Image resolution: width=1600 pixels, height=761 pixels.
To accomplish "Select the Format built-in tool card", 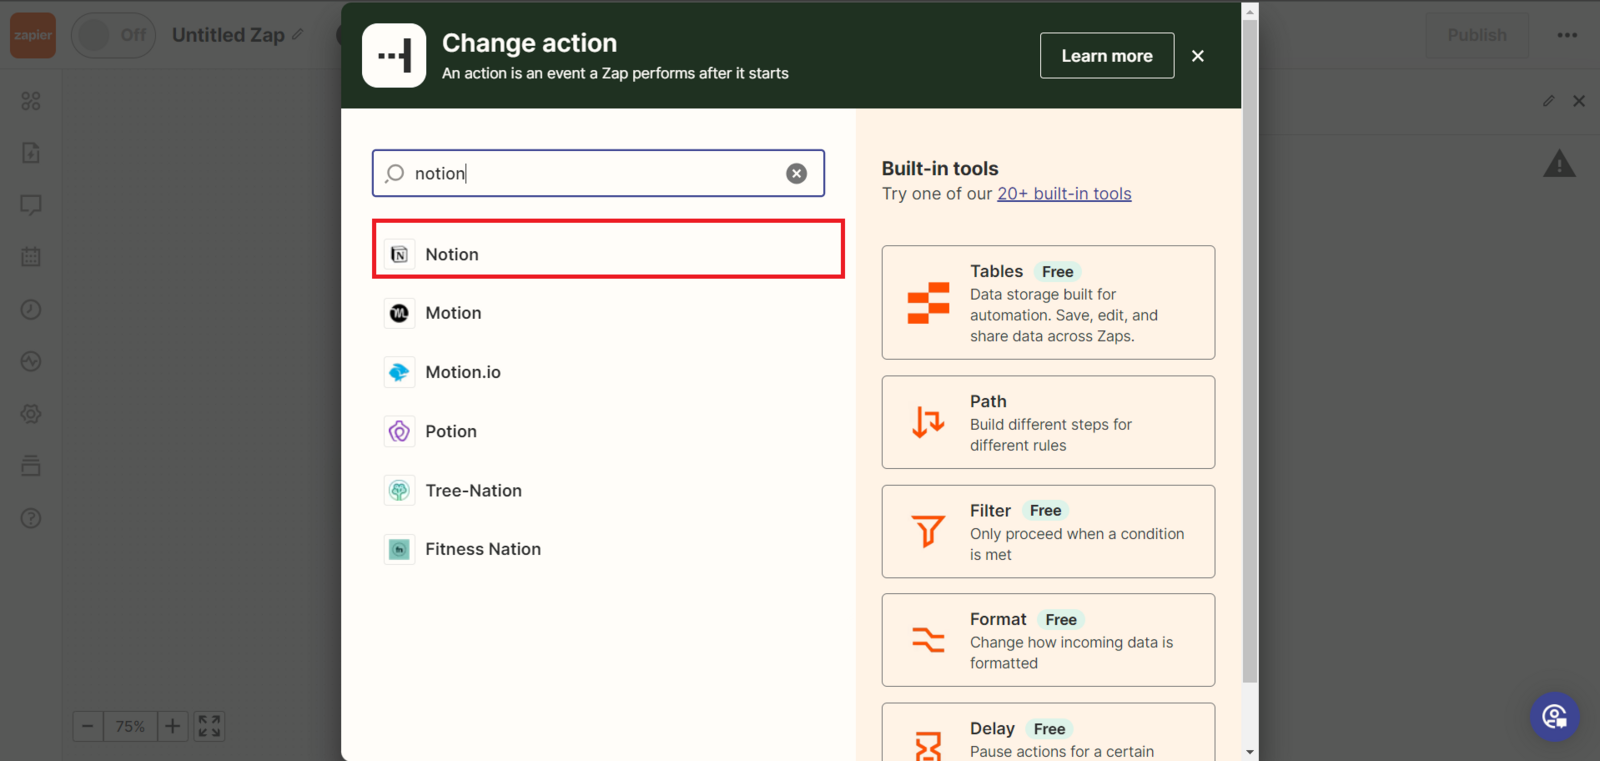I will click(1047, 640).
